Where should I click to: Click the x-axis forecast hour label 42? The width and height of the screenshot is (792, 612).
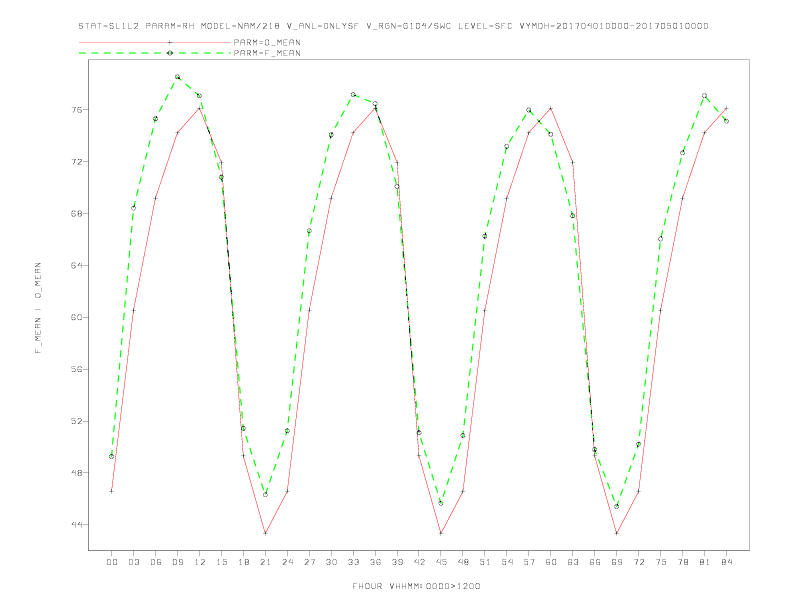[419, 562]
